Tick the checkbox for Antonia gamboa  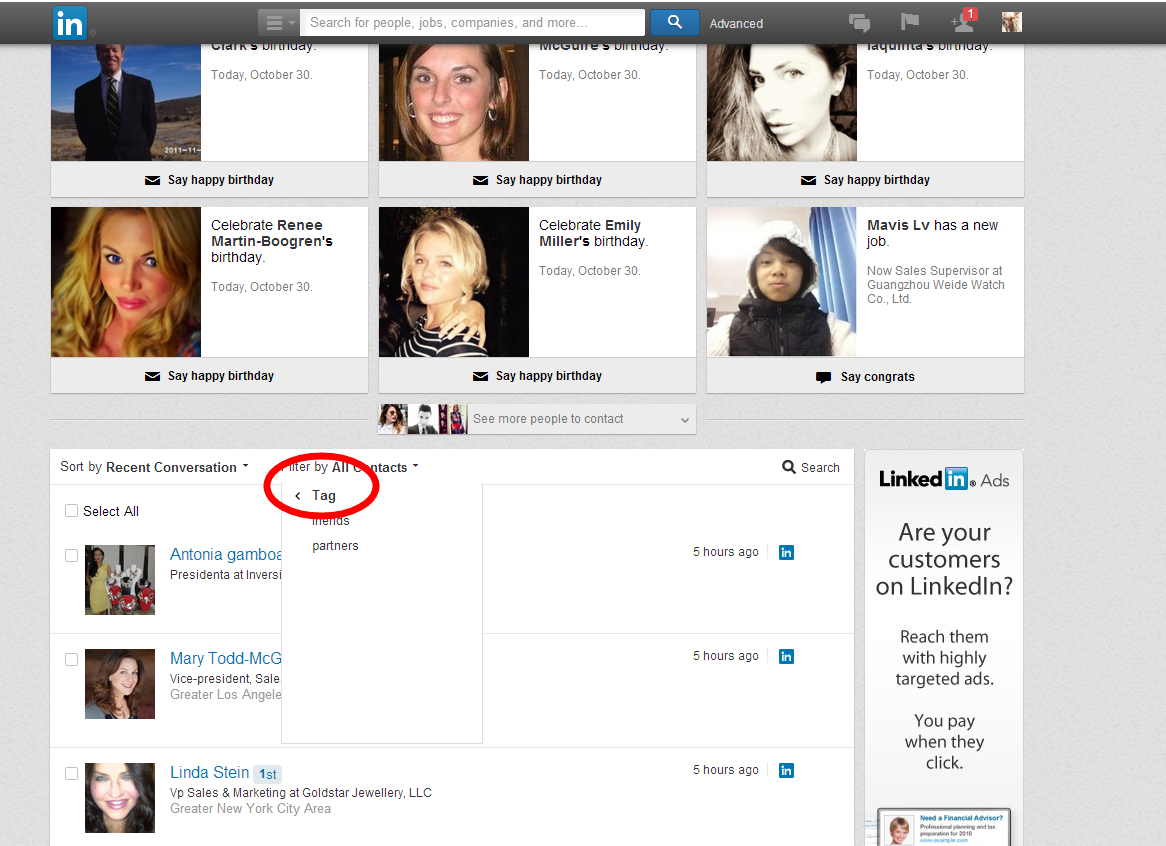point(71,555)
